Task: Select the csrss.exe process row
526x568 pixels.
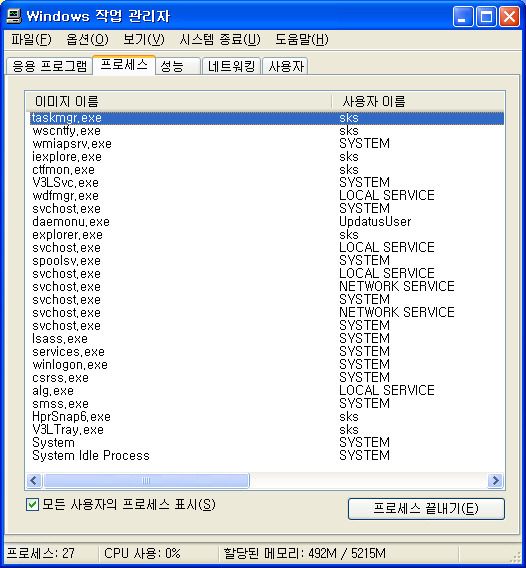Action: pyautogui.click(x=267, y=378)
